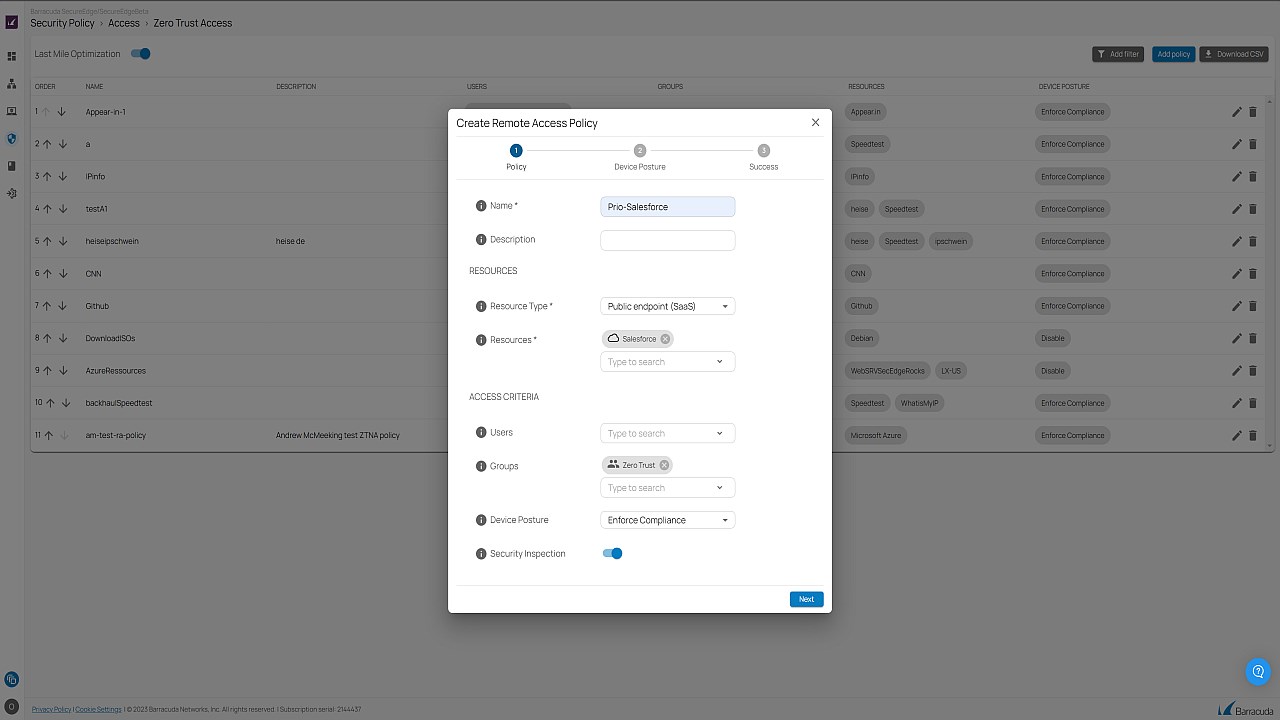The image size is (1280, 720).
Task: Remove the Salesforce resource chip
Action: [x=665, y=339]
